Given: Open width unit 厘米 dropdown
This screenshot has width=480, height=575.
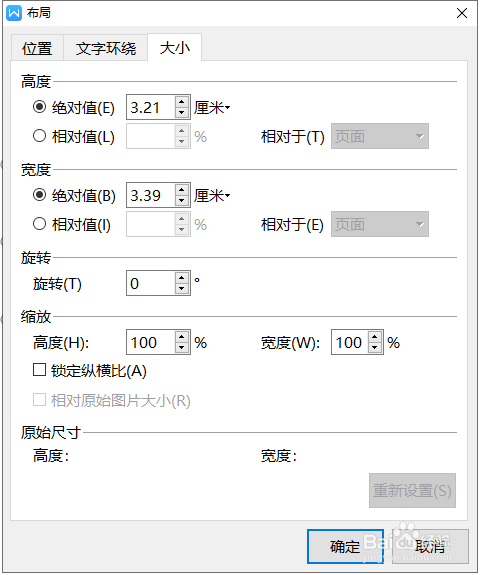Looking at the screenshot, I should tap(212, 195).
